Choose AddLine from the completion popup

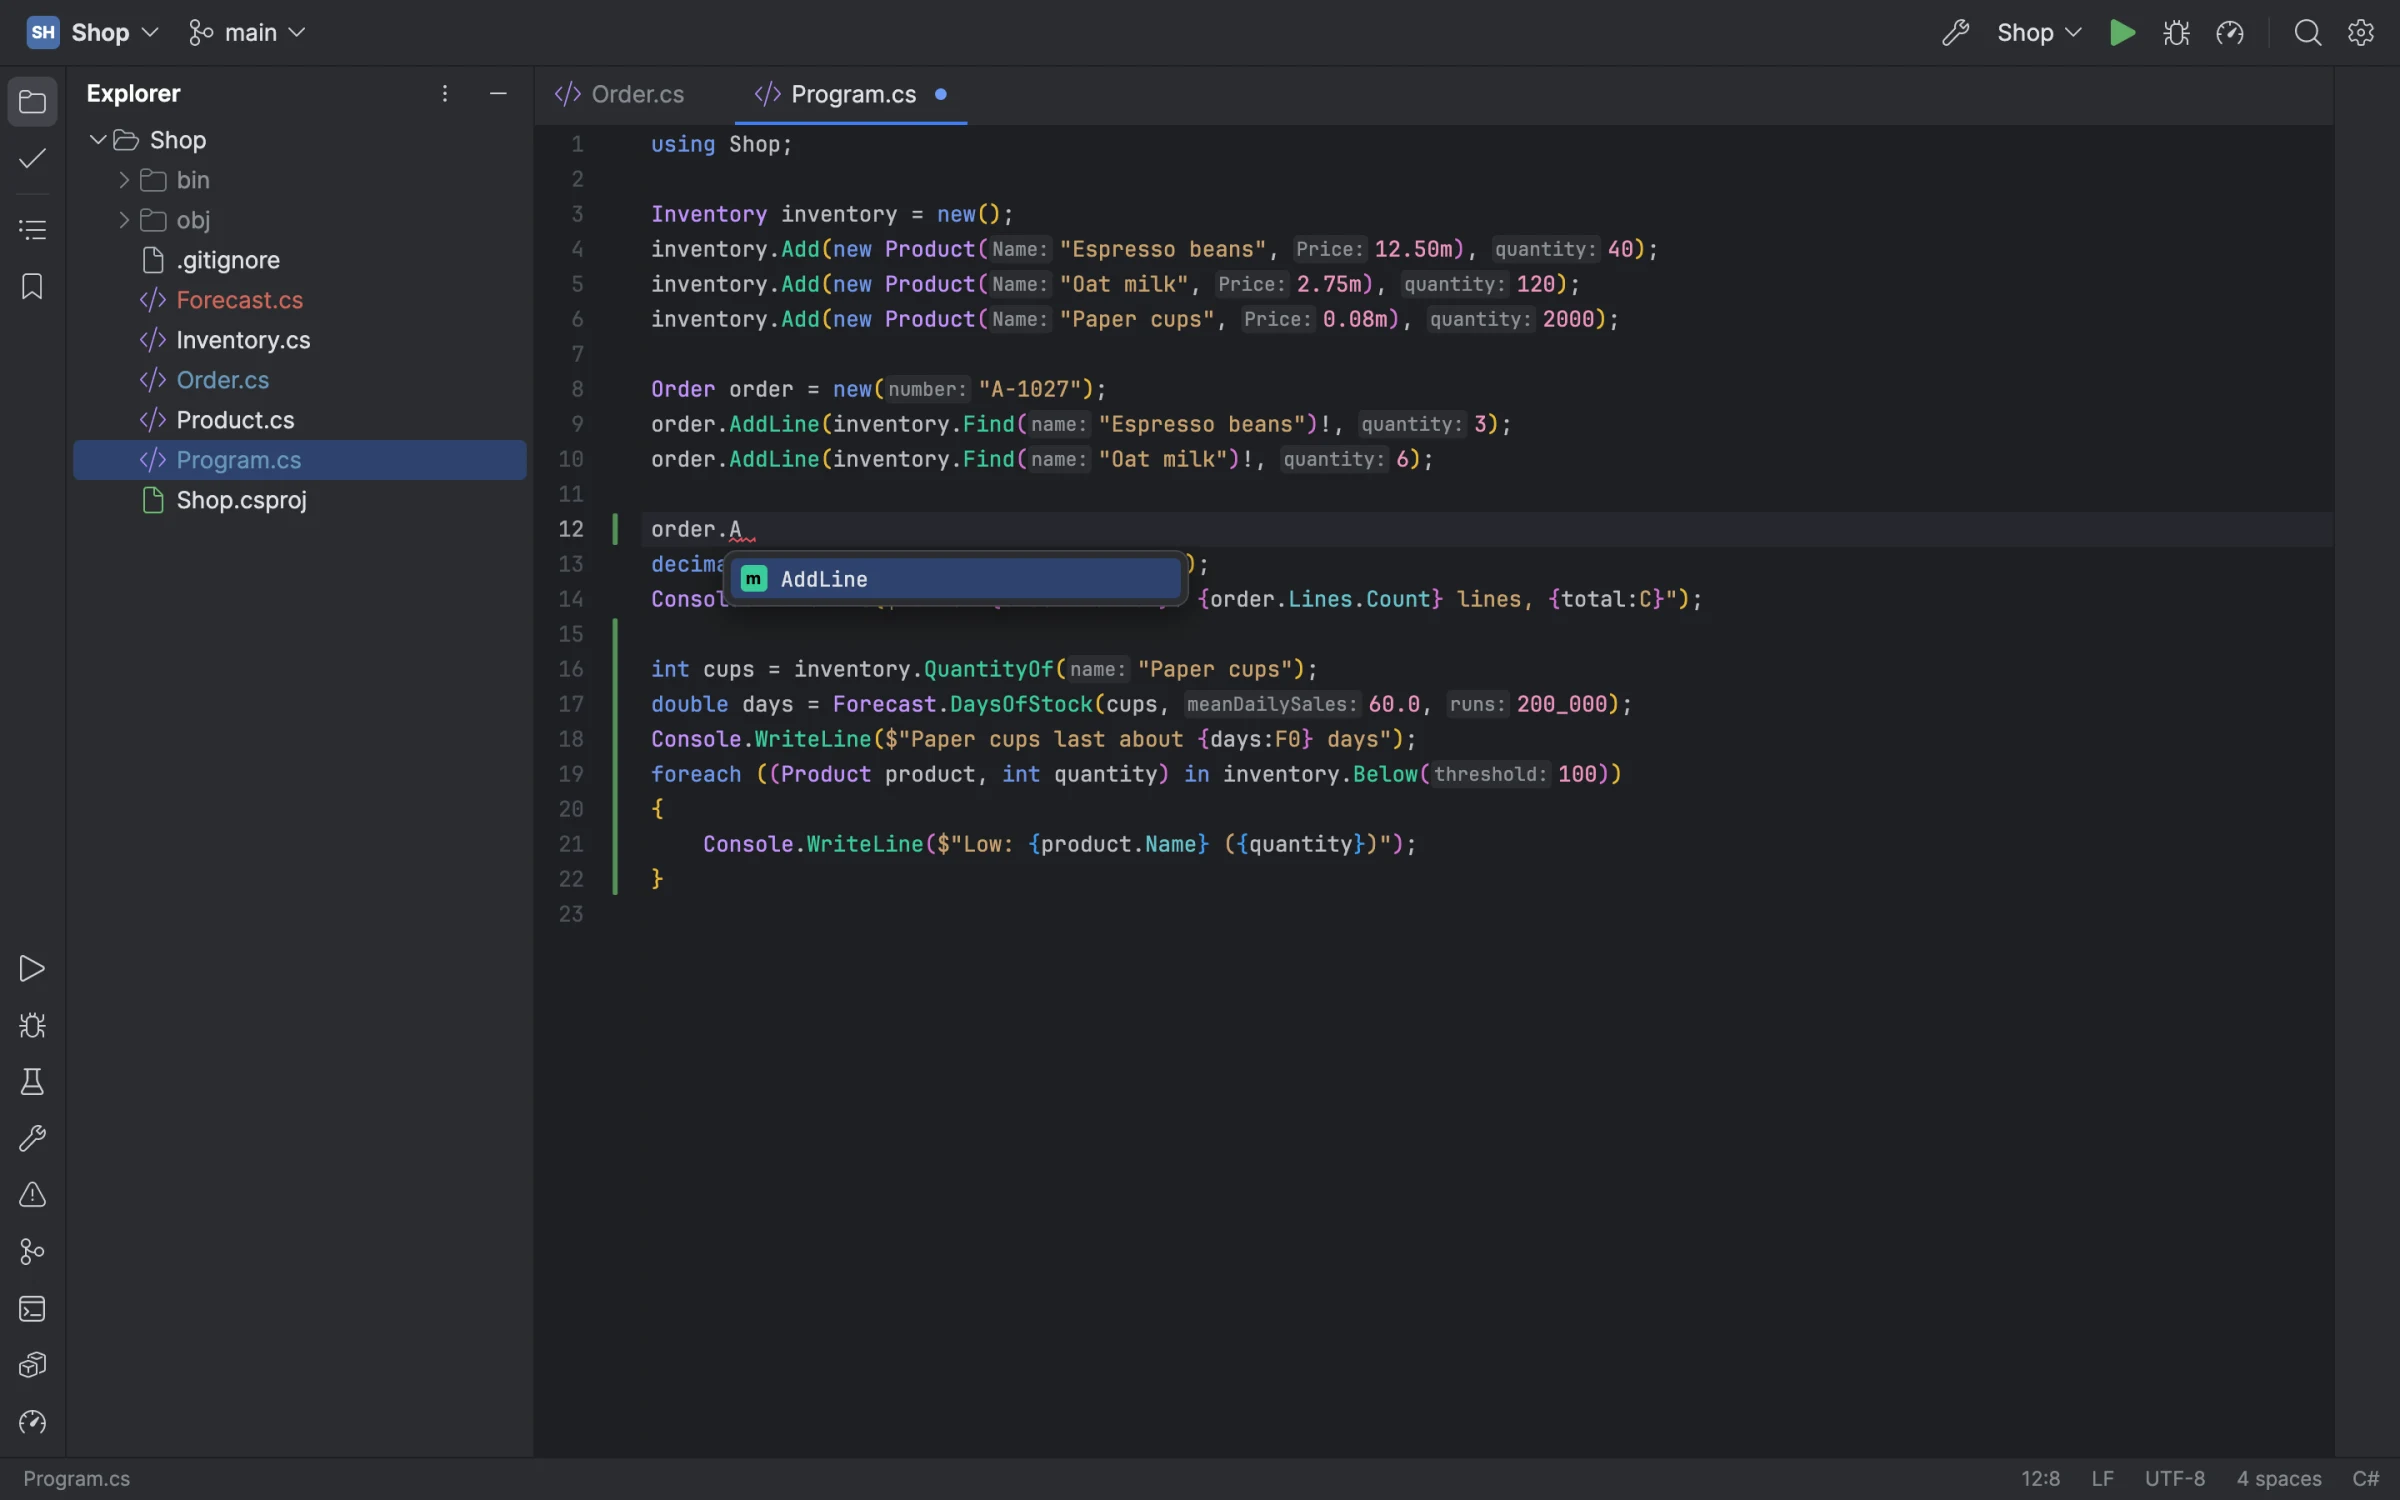[x=955, y=579]
